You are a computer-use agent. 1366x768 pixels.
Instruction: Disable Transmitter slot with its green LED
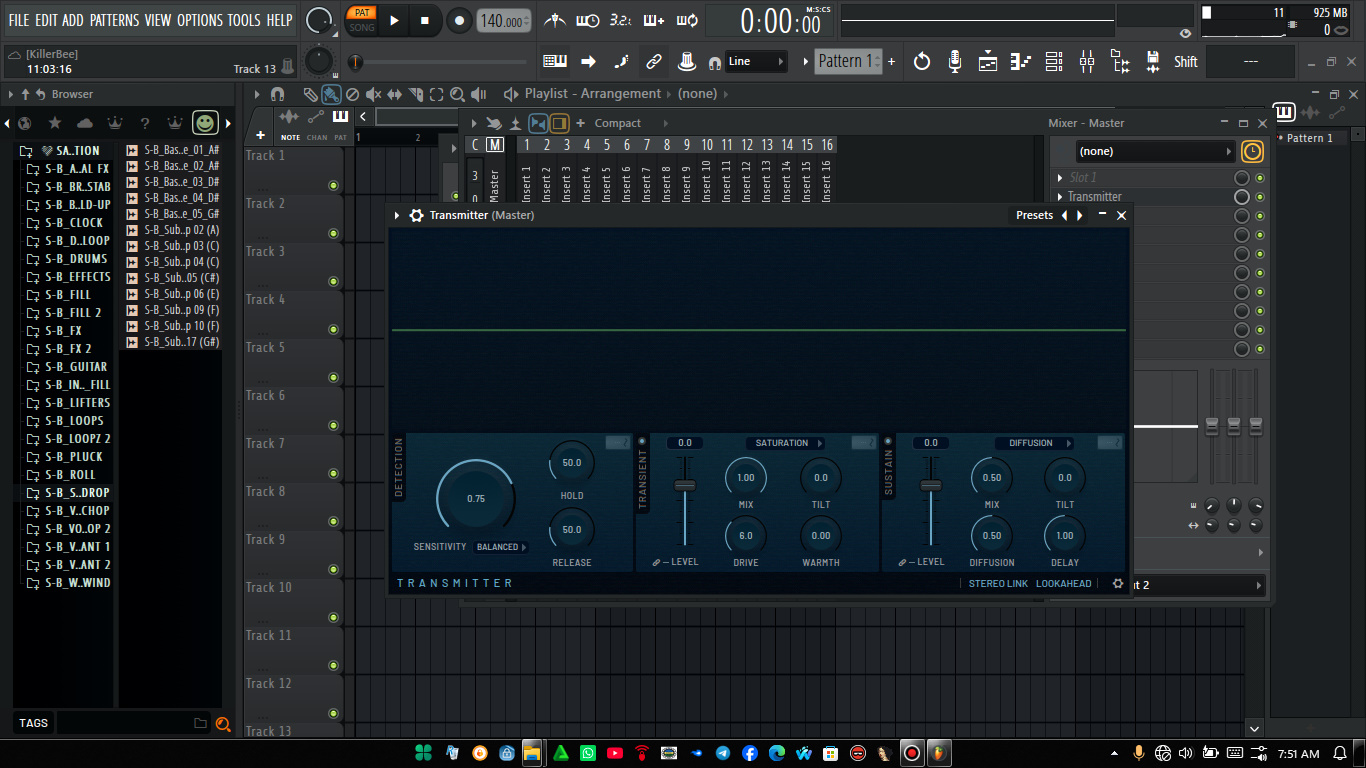(1260, 197)
